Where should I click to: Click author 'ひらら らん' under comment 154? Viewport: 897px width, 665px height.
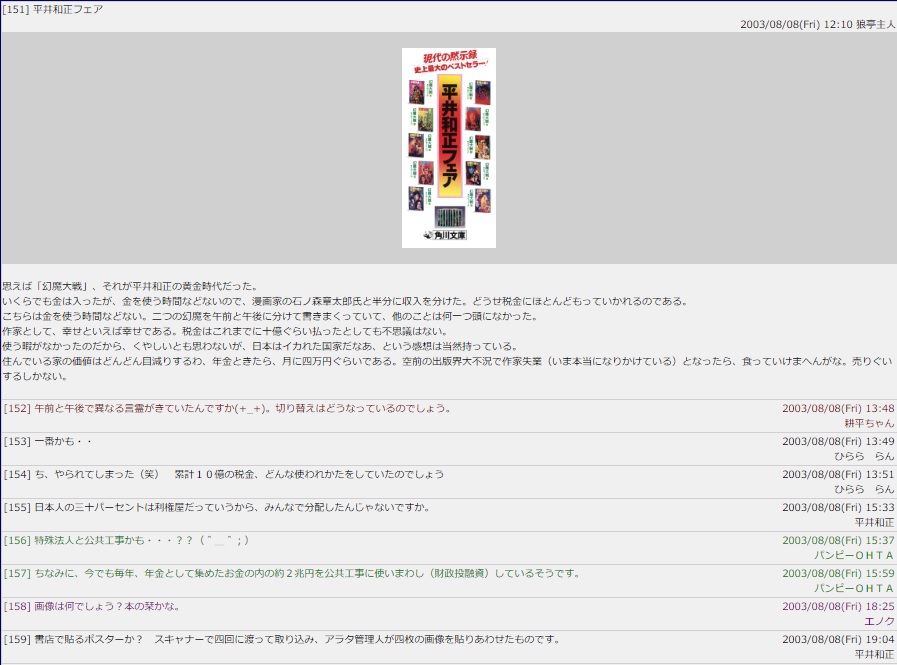pyautogui.click(x=864, y=489)
